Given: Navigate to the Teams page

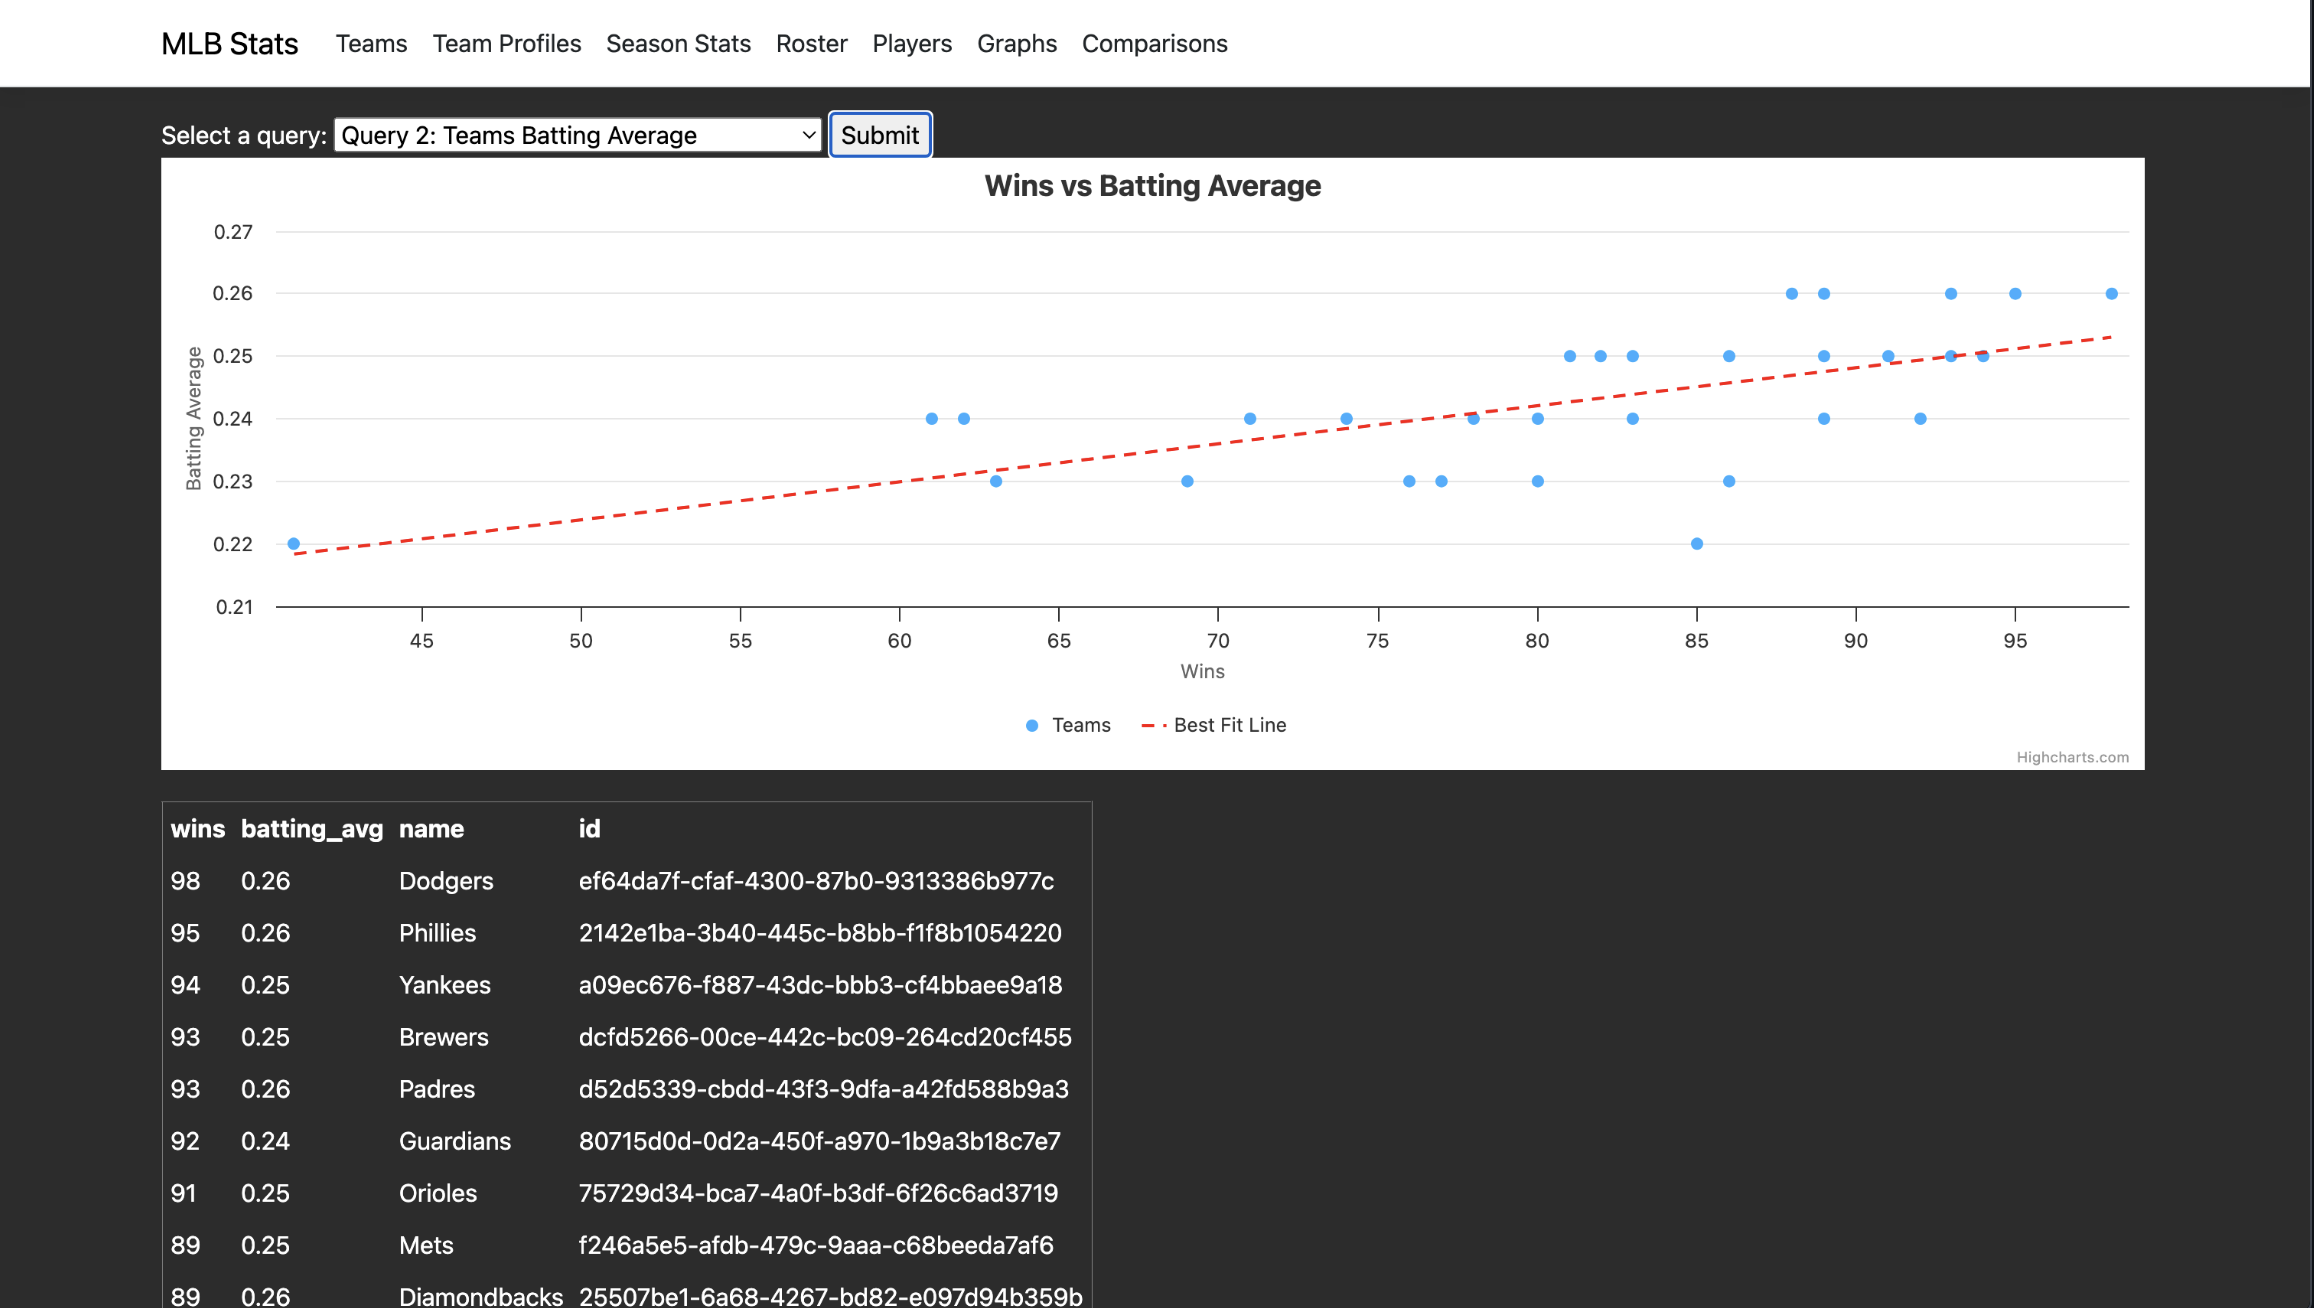Looking at the screenshot, I should [371, 43].
